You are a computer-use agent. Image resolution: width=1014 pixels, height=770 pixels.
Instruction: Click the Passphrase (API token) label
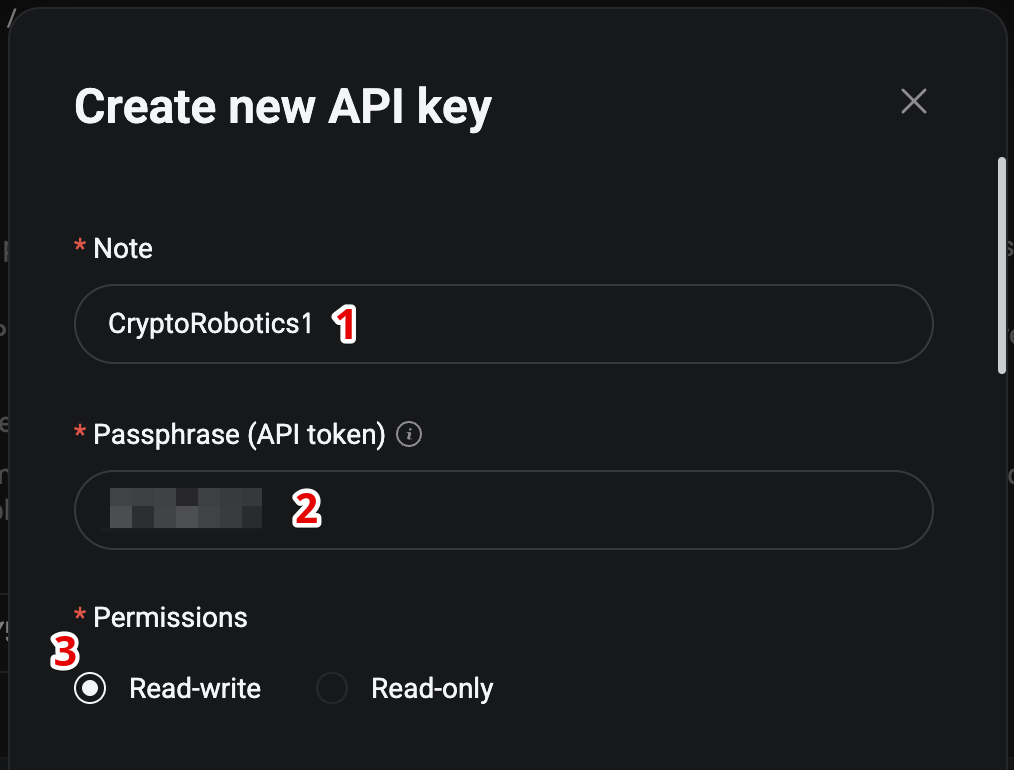tap(239, 434)
